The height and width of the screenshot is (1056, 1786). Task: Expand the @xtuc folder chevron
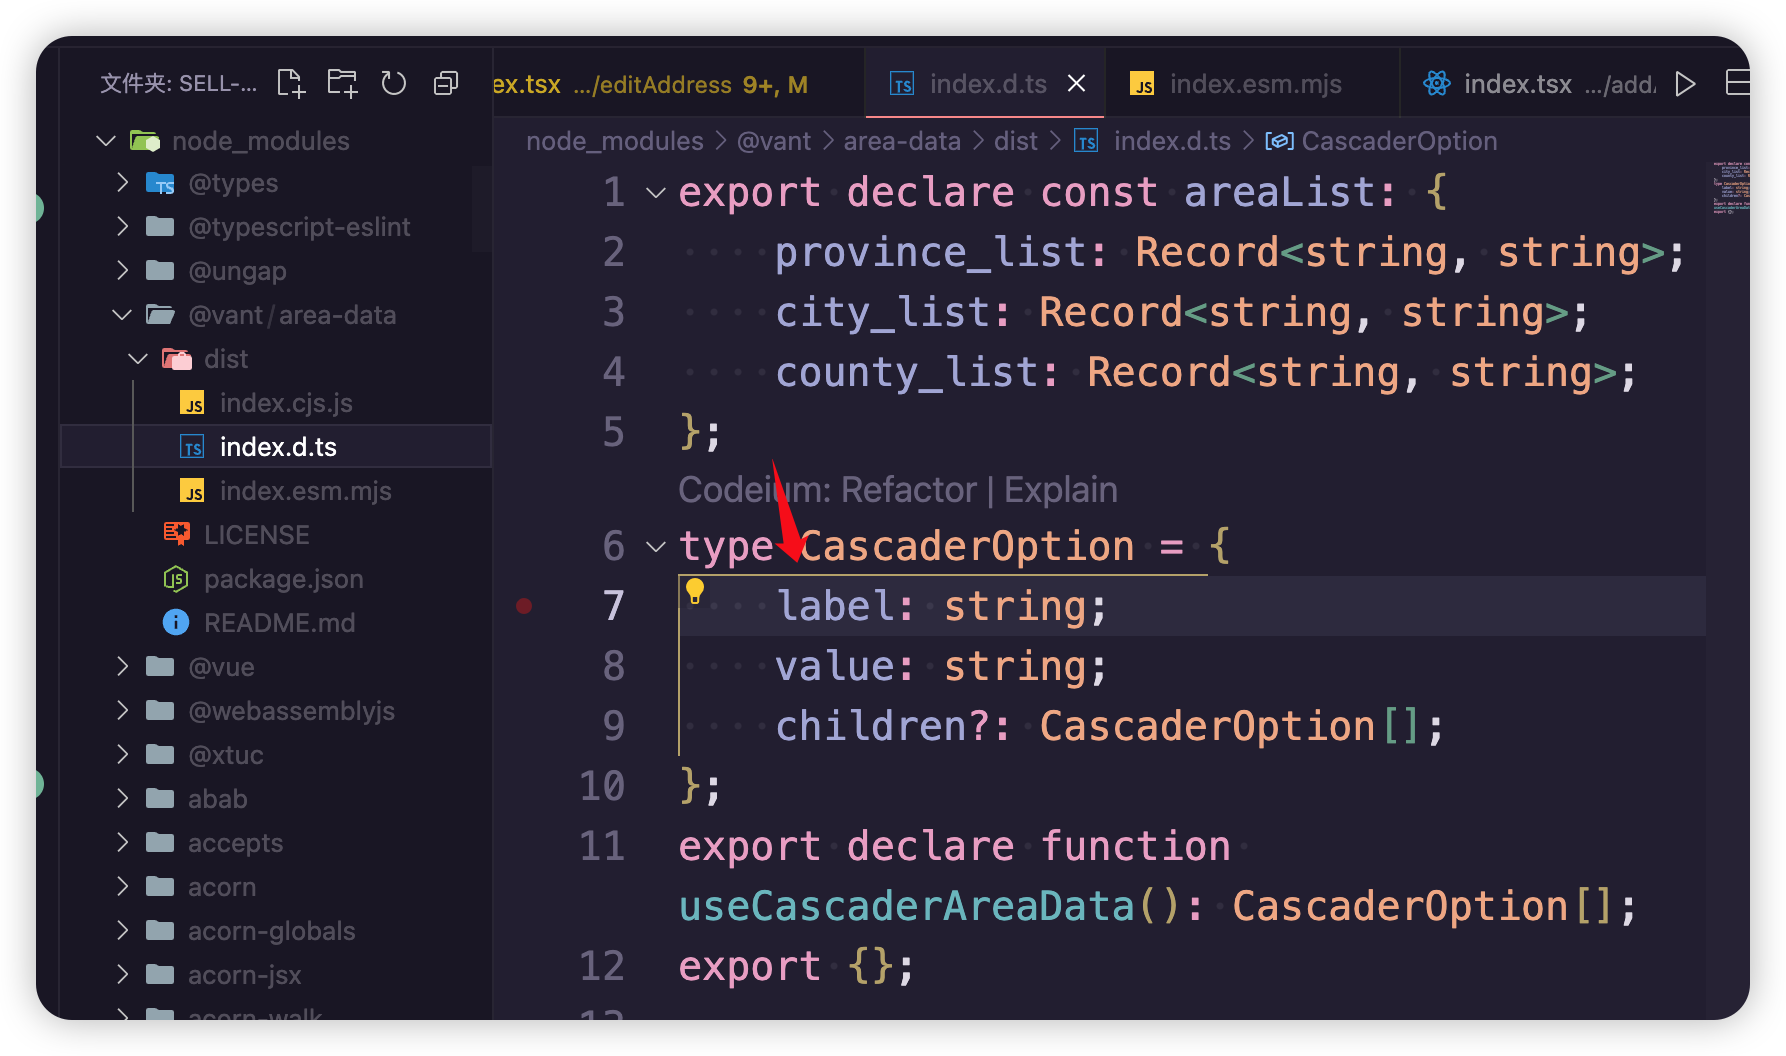click(122, 755)
